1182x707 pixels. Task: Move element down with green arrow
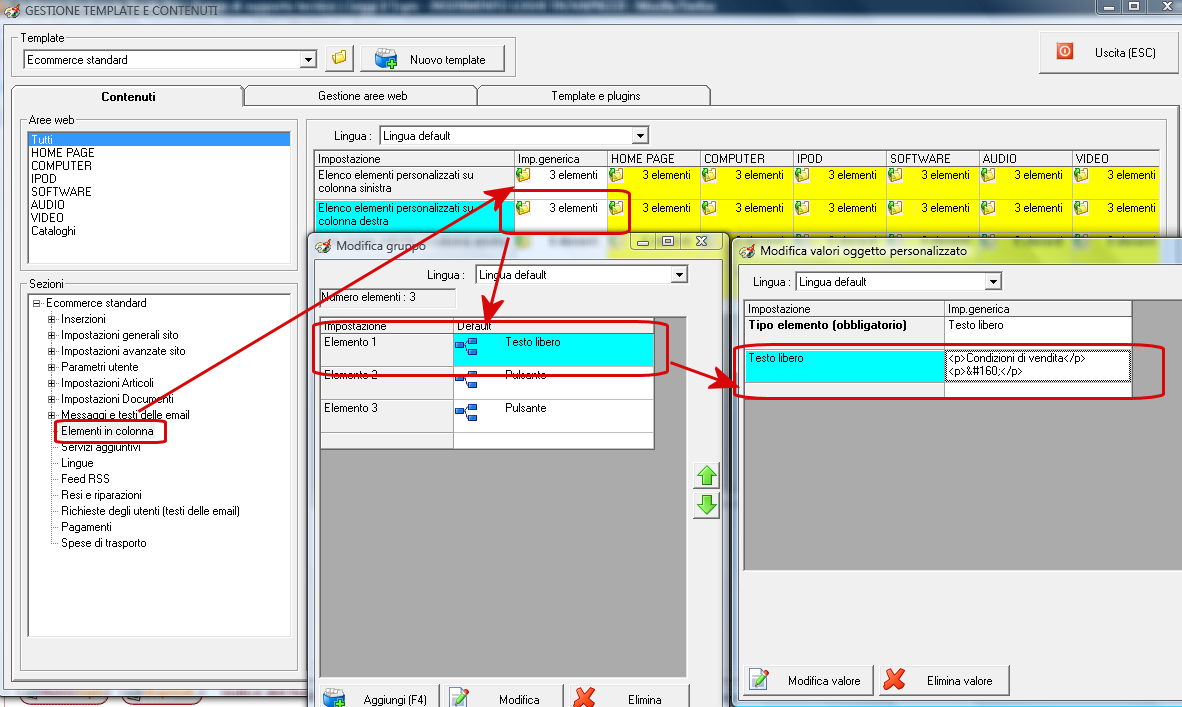[706, 504]
